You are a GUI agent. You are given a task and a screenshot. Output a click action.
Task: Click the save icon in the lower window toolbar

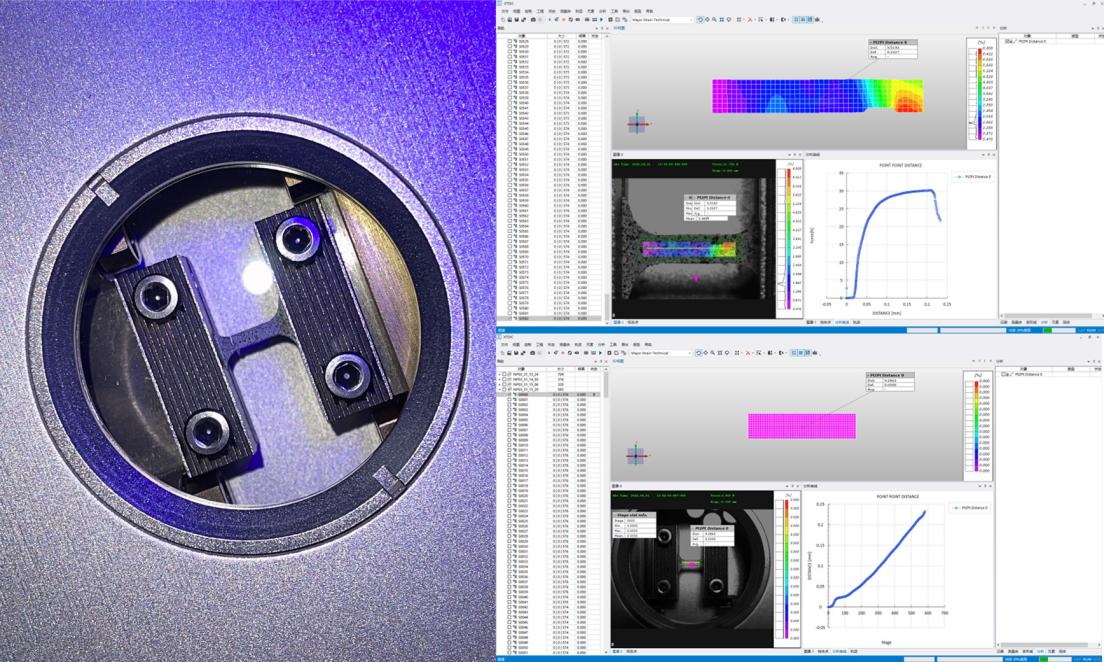coord(509,353)
